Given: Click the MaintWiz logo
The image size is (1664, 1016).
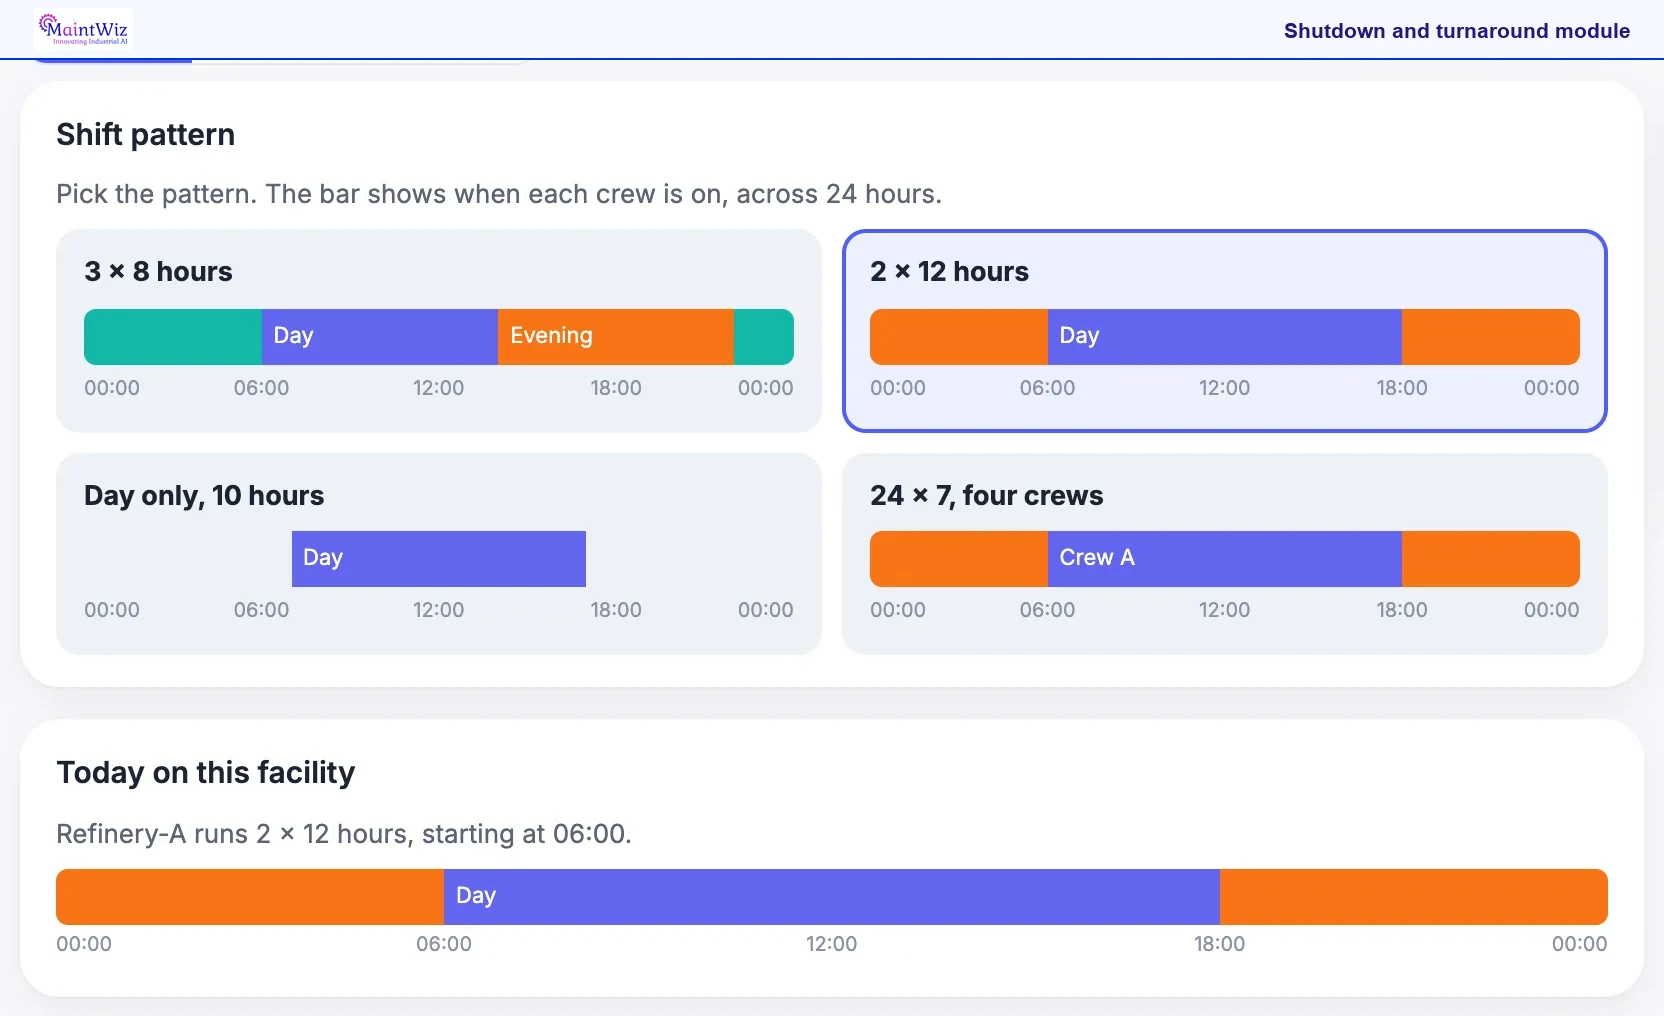Looking at the screenshot, I should (83, 30).
